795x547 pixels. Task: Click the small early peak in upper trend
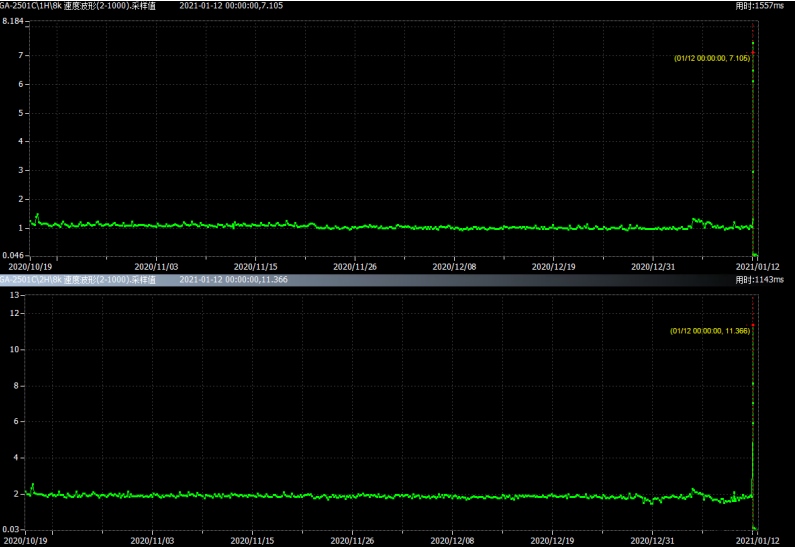(x=37, y=215)
